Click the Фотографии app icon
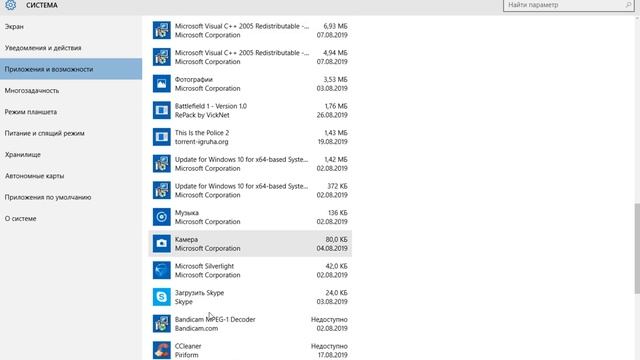 (x=162, y=84)
